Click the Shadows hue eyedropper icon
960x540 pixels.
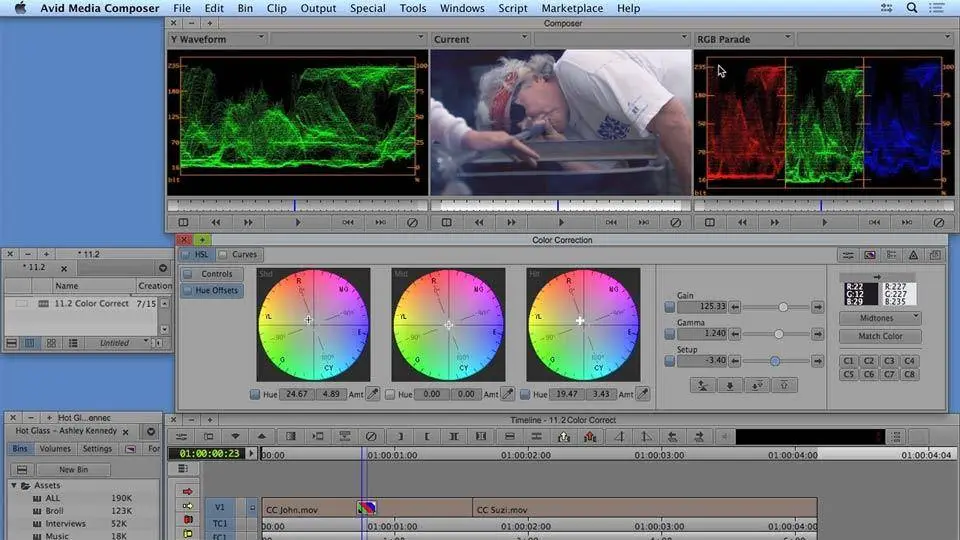click(372, 394)
